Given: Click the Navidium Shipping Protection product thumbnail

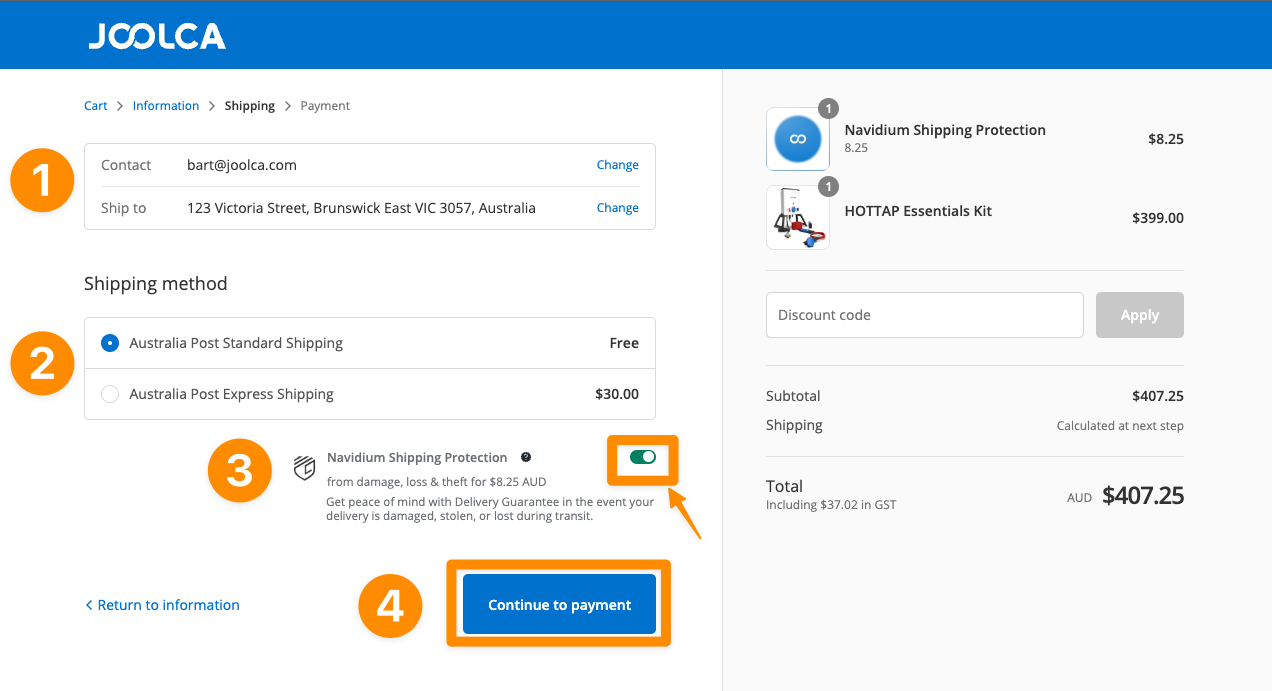Looking at the screenshot, I should 798,139.
